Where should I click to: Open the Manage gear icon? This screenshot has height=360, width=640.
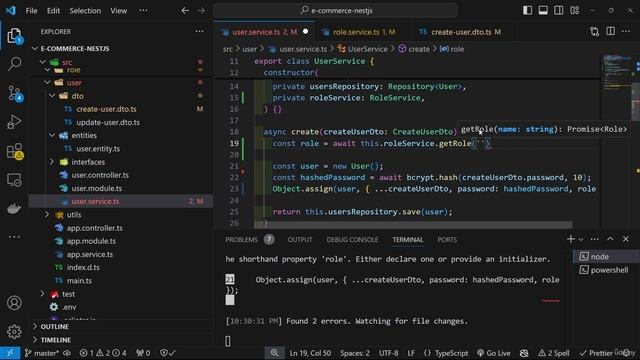[14, 331]
